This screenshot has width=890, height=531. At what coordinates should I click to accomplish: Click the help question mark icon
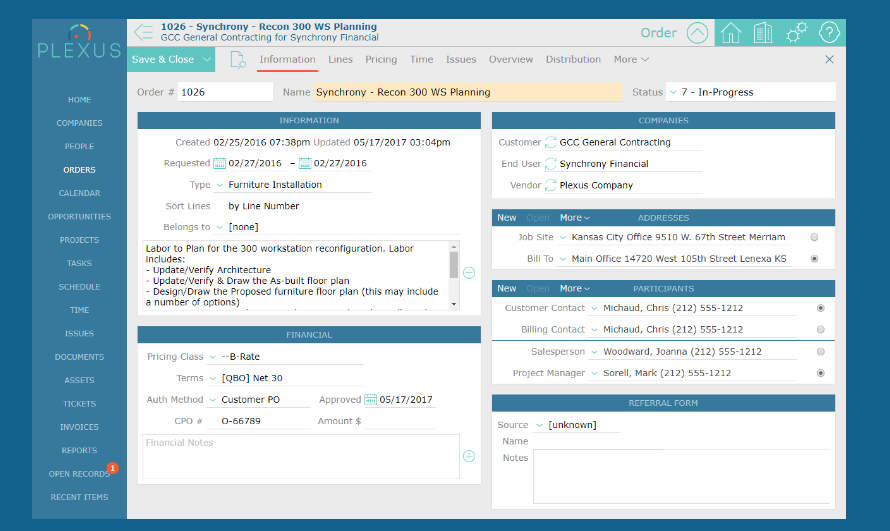(x=829, y=33)
